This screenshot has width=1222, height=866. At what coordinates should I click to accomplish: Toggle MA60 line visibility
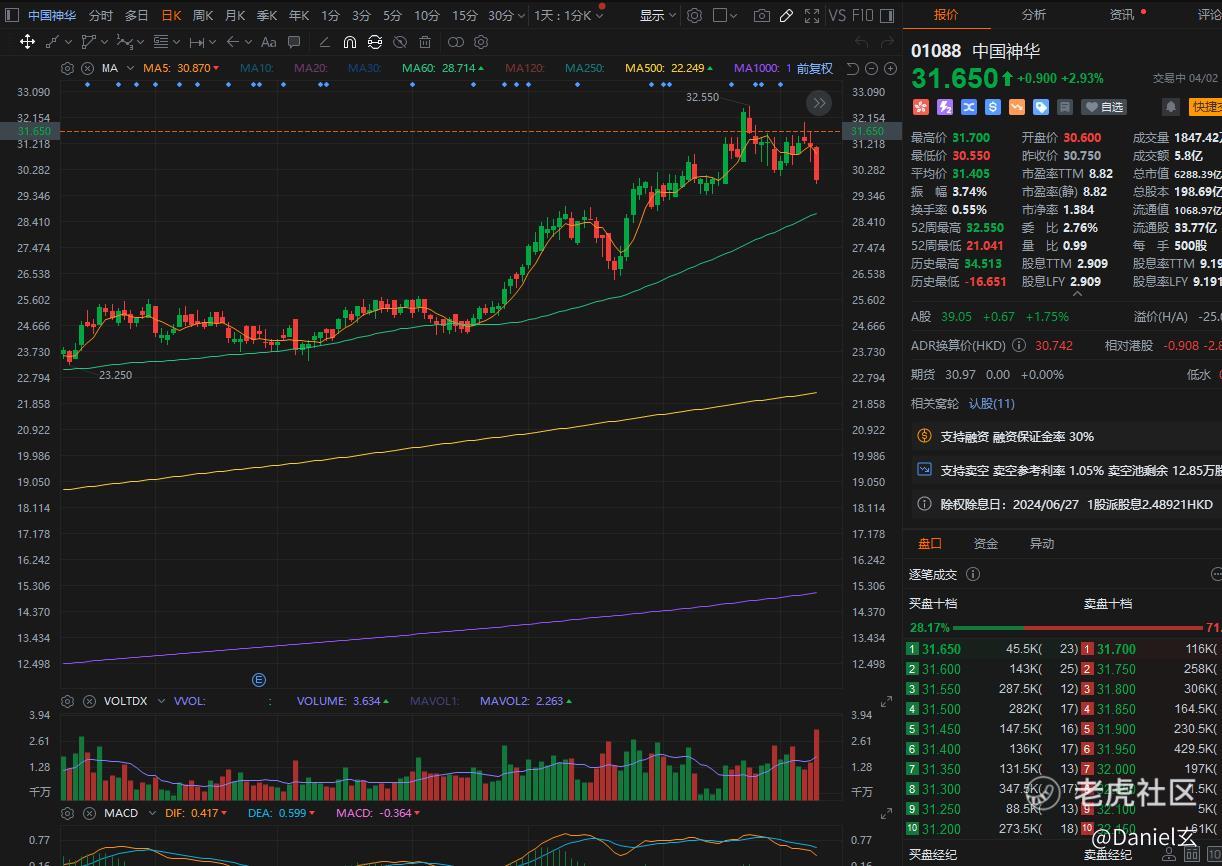(x=443, y=68)
